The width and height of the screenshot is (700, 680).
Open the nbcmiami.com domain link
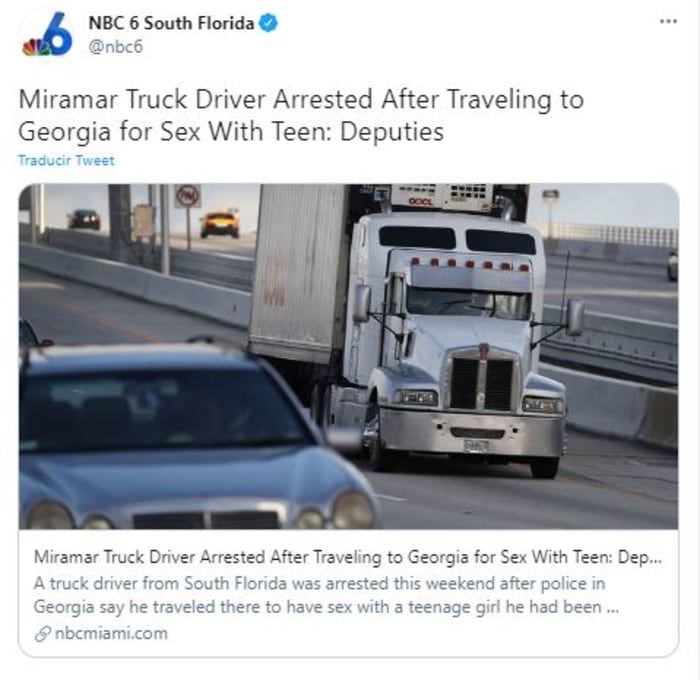111,634
